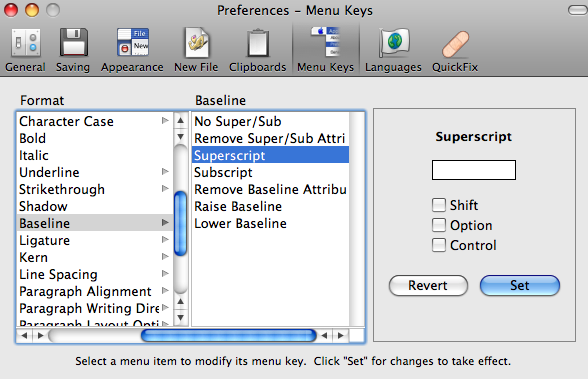Click right arrow at horizontal scrollbar start
This screenshot has width=588, height=379.
pos(40,336)
